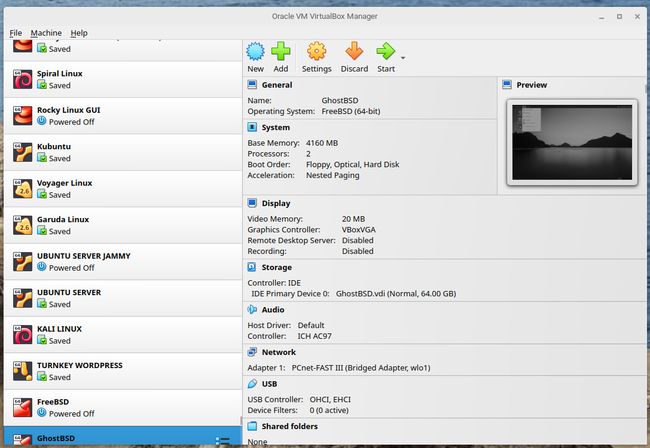
Task: Select the Rocky Linux GUI VM icon
Action: click(22, 116)
